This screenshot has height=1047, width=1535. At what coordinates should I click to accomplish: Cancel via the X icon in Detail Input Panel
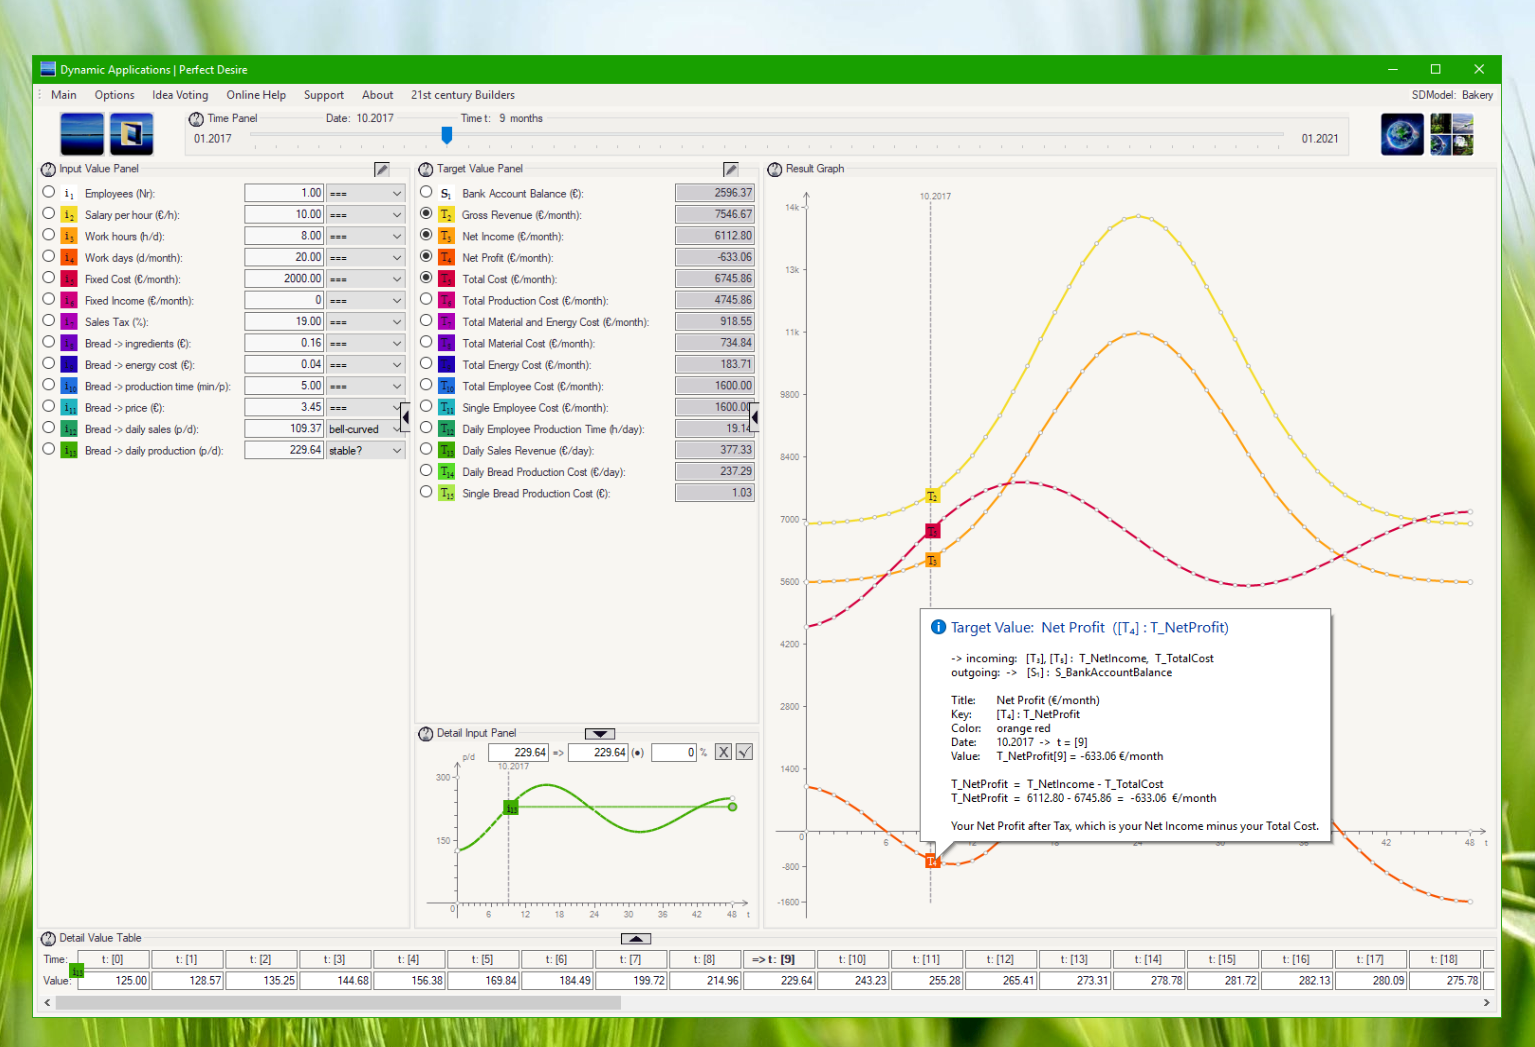point(723,751)
